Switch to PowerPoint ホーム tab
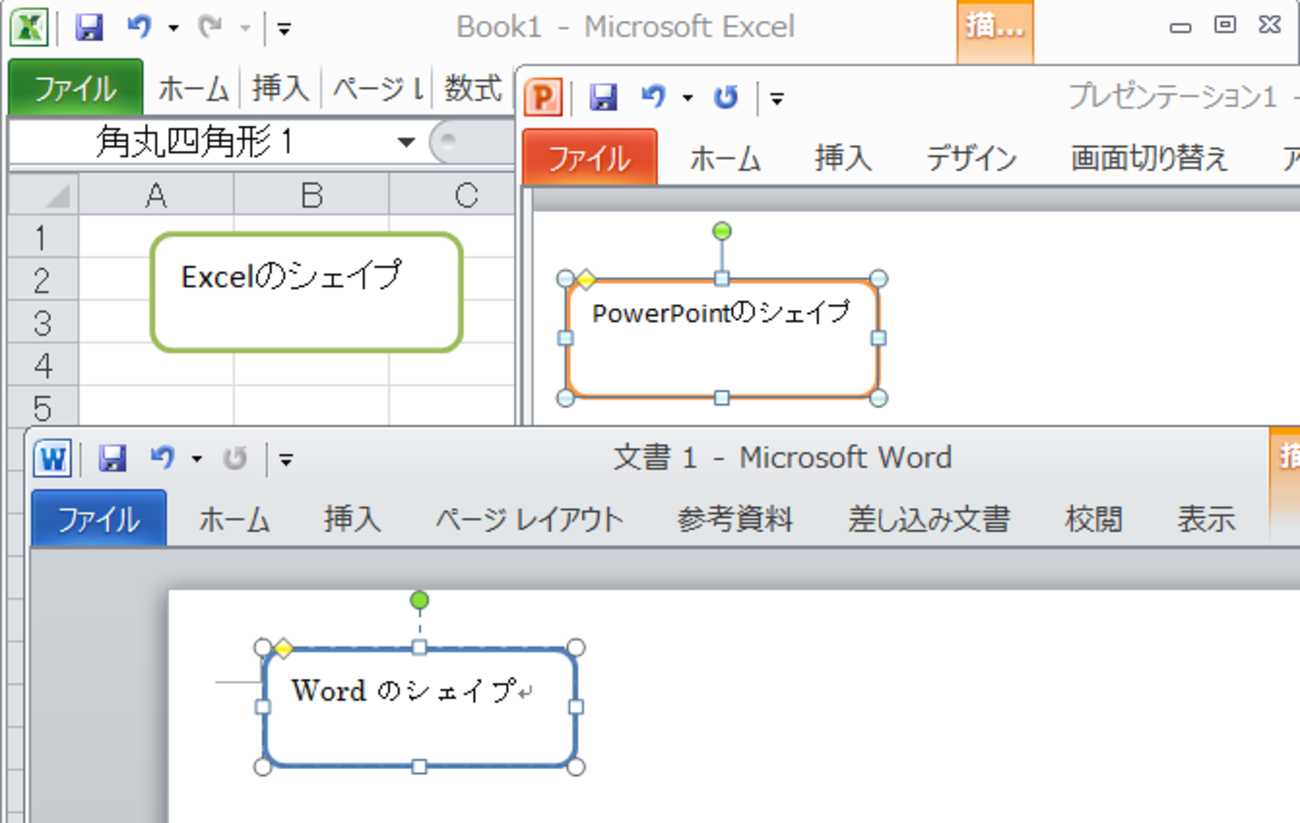 [x=725, y=158]
